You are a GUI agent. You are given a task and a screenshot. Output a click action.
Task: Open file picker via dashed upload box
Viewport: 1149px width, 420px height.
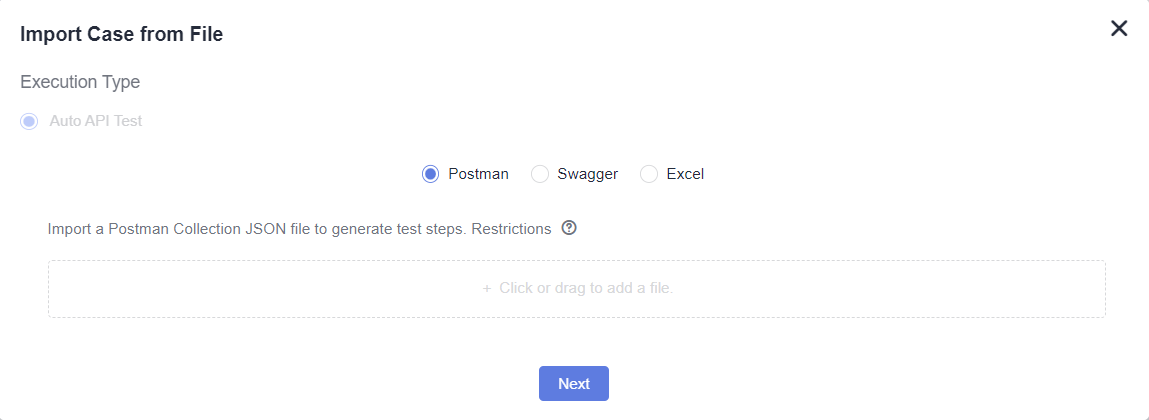pos(577,289)
